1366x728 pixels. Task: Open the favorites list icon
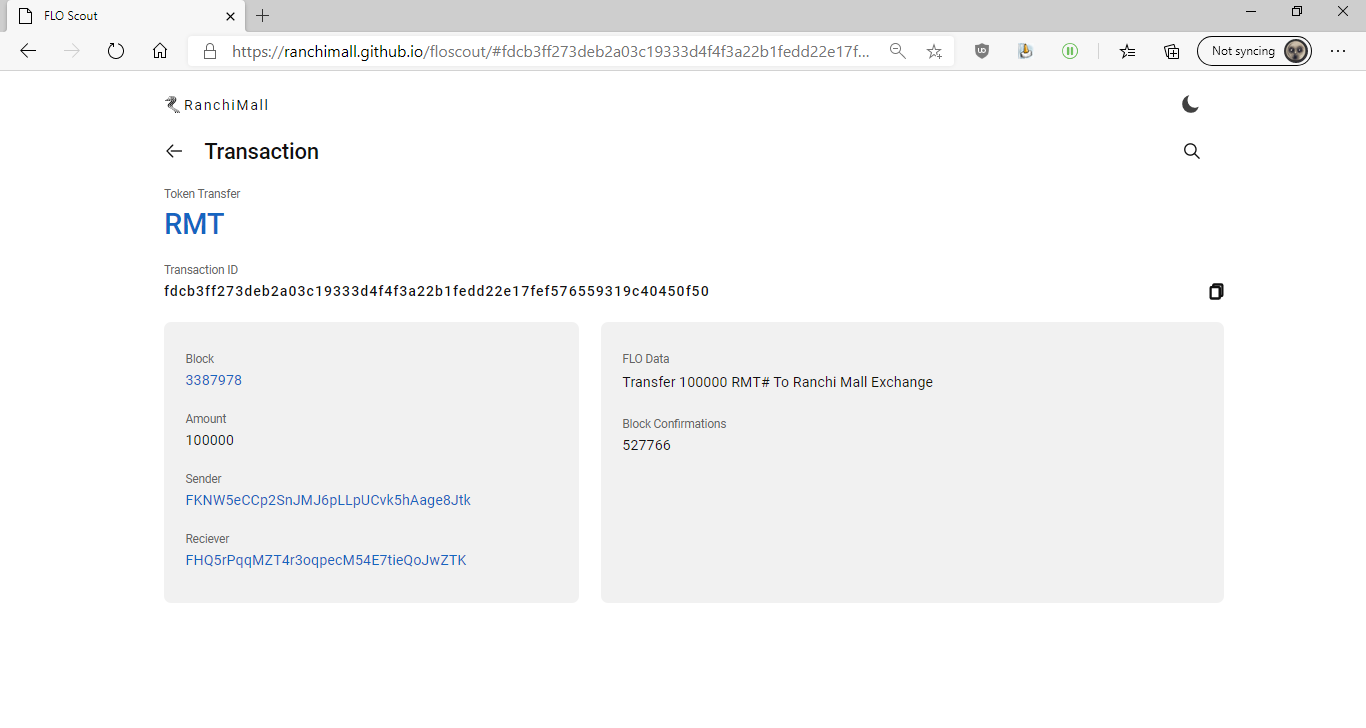coord(1127,51)
